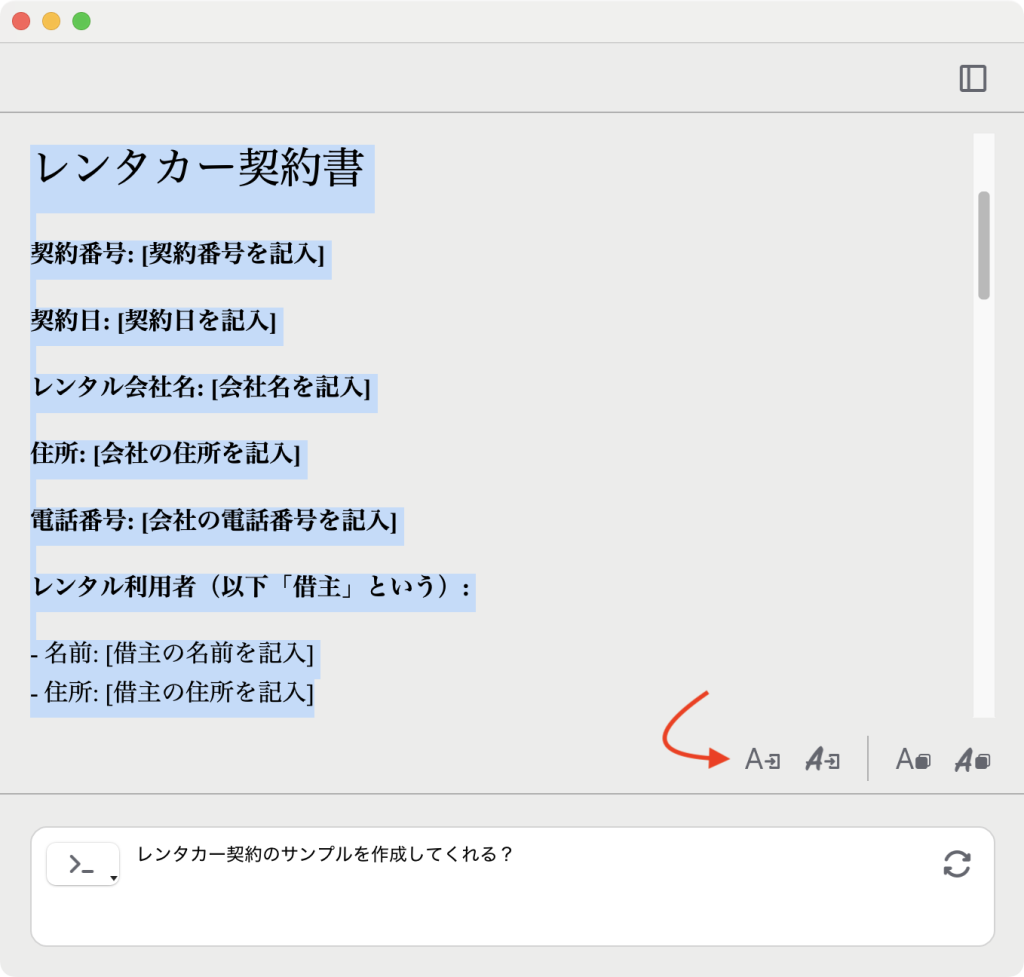
Task: Minimize the window with yellow button
Action: (x=51, y=21)
